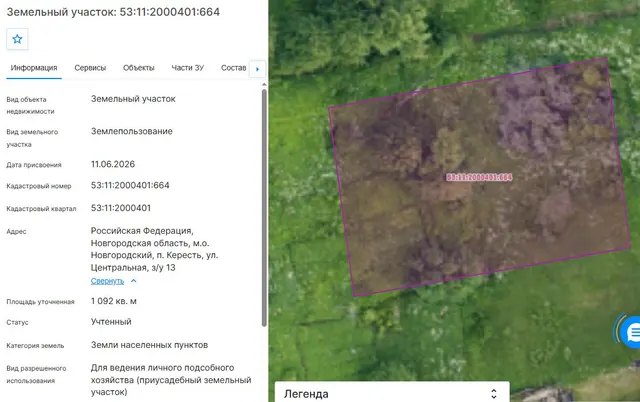Click the label Адрес
The height and width of the screenshot is (402, 640).
tap(16, 232)
